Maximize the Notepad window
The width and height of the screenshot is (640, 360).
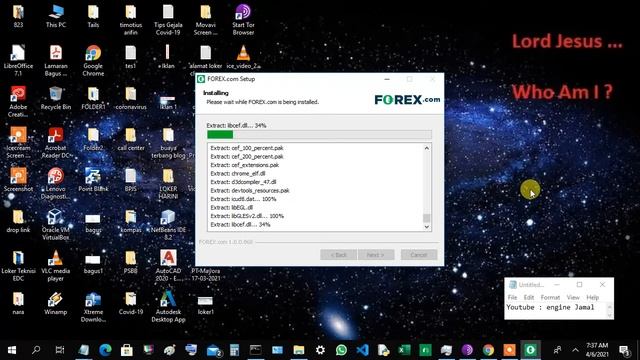tap(579, 284)
